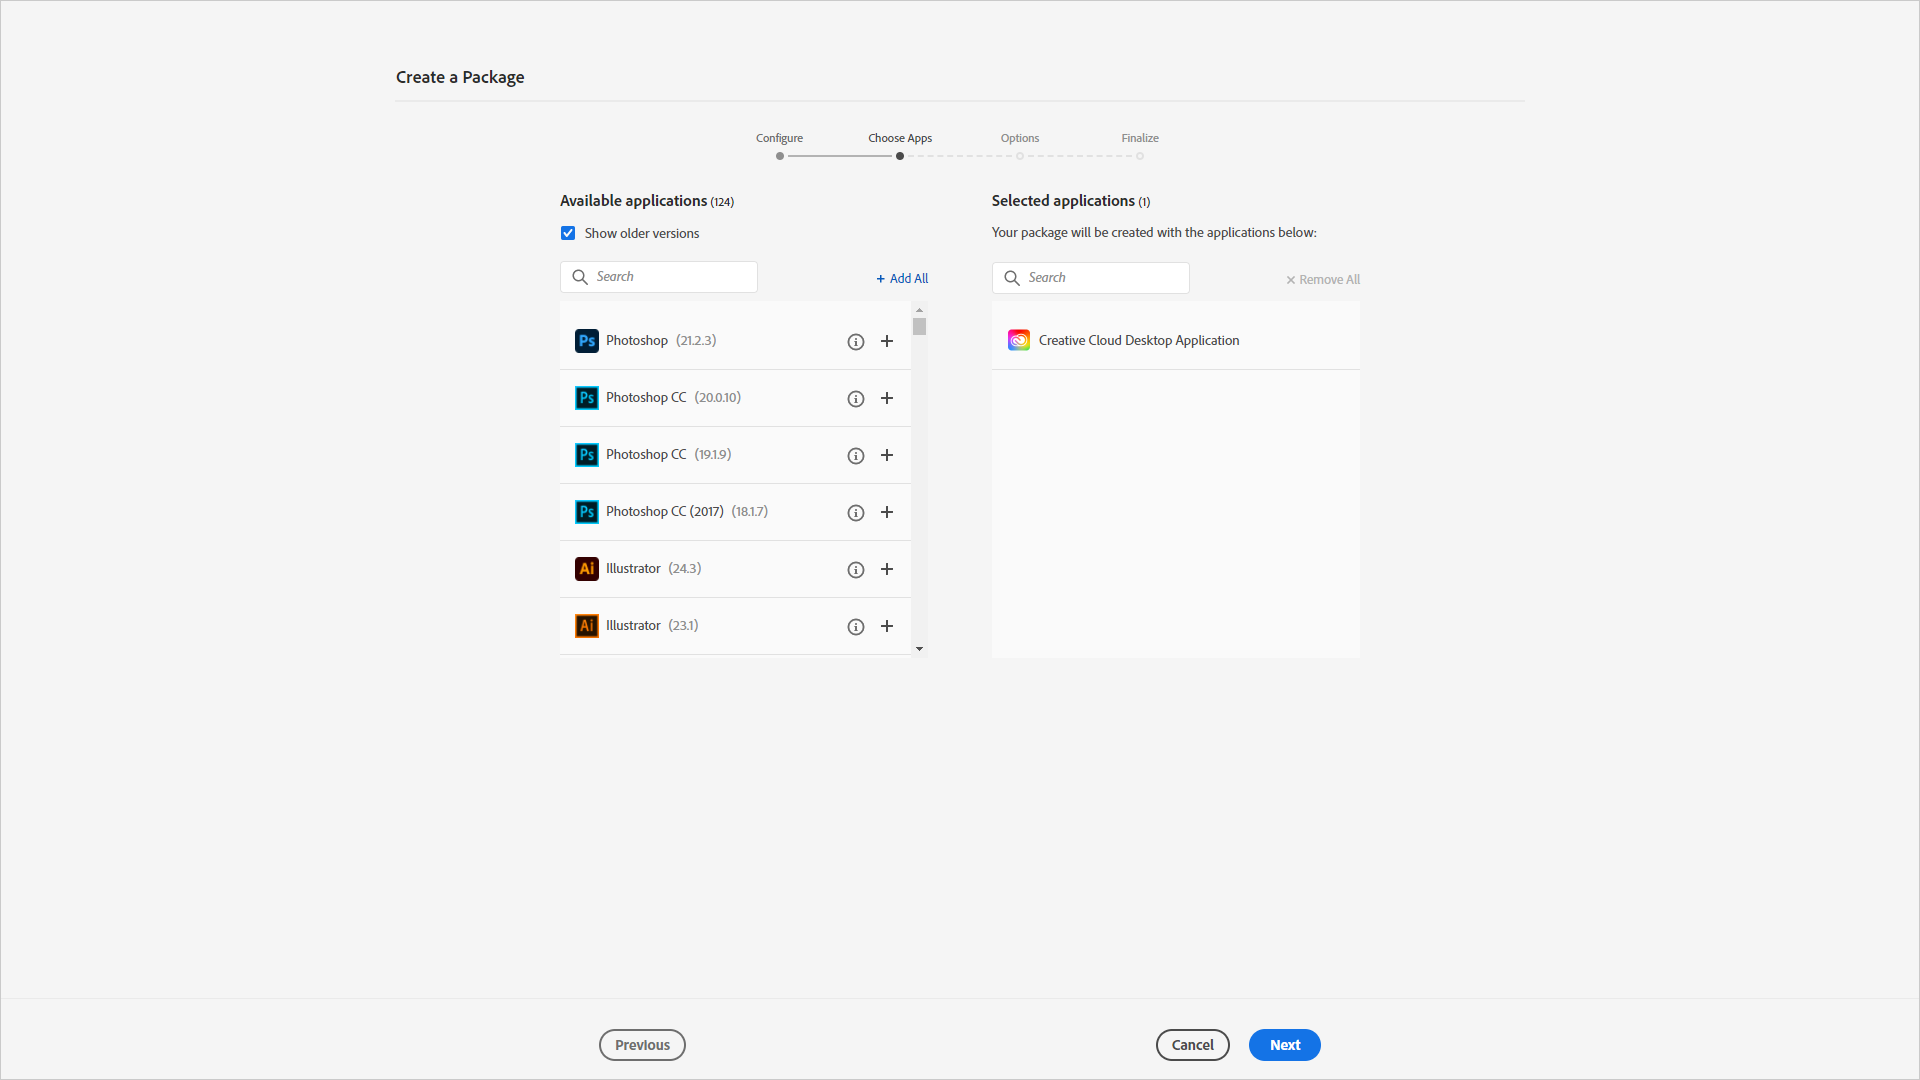Show info for Illustrator 24.3
The width and height of the screenshot is (1920, 1080).
point(856,570)
